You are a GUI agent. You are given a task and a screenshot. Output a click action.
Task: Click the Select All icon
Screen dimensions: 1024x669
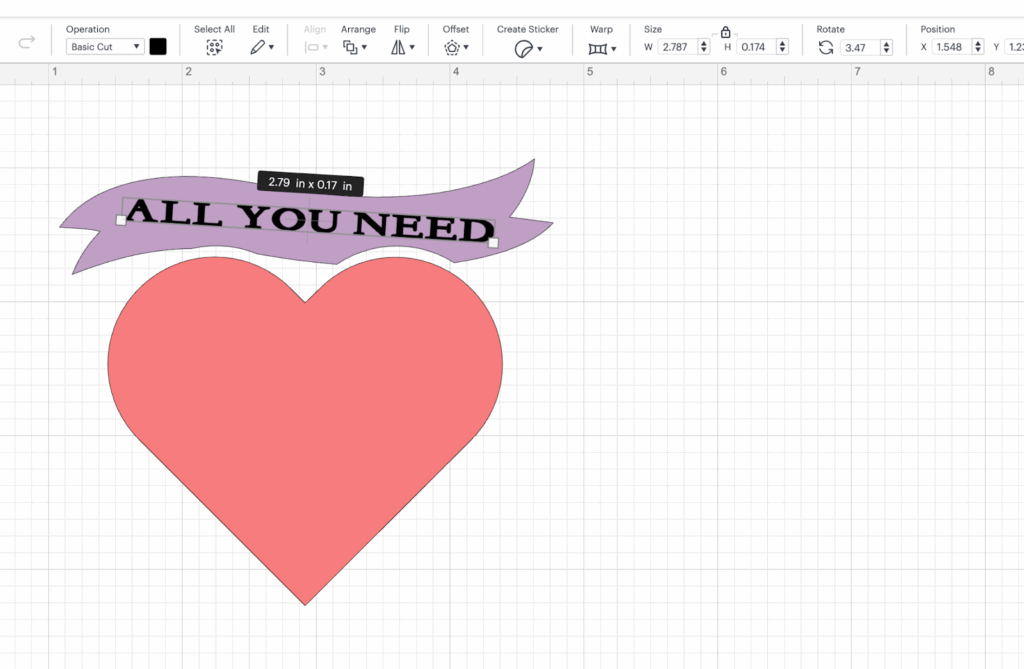click(x=214, y=47)
